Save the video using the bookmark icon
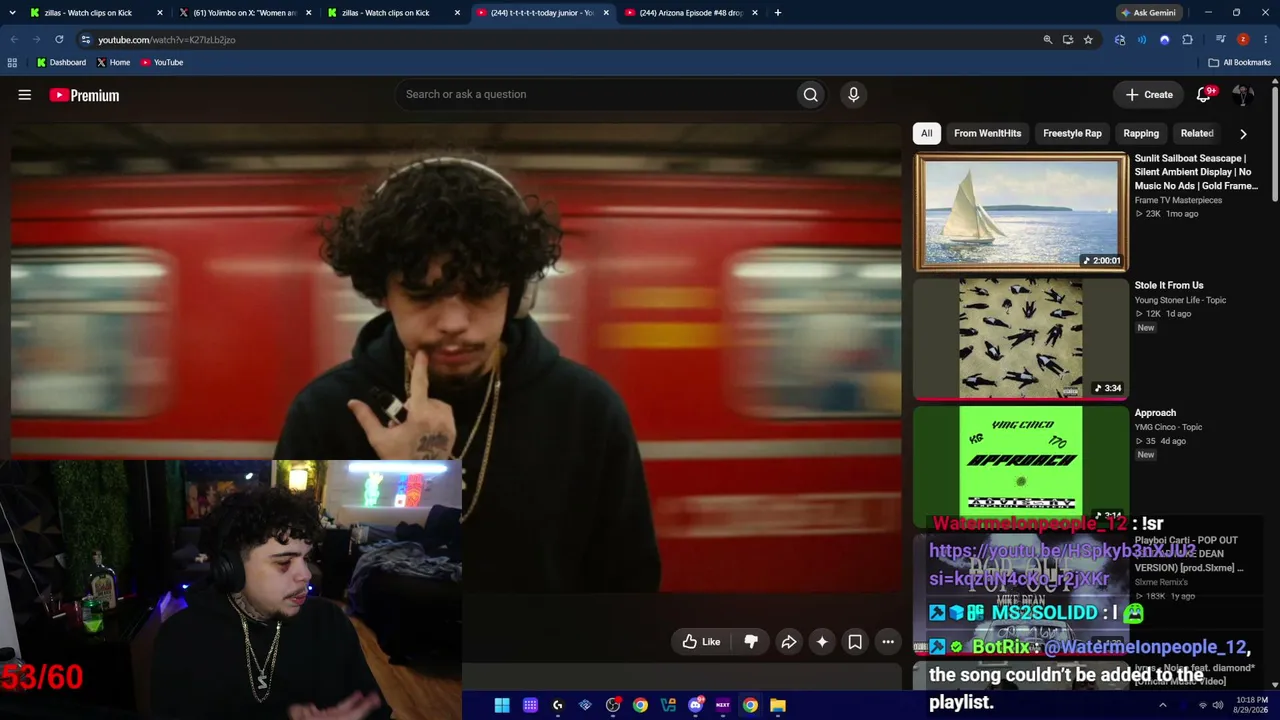This screenshot has width=1280, height=720. (855, 642)
